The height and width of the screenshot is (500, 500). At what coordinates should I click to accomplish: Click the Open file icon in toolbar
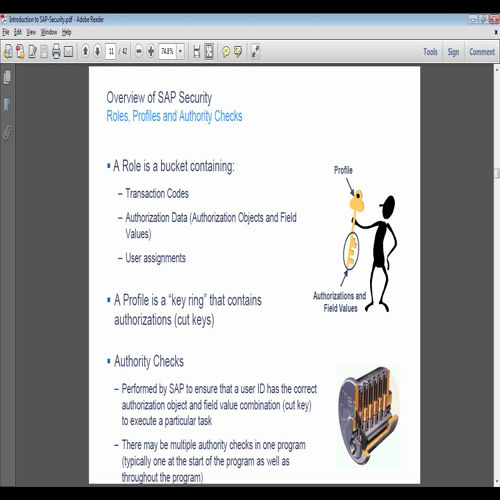[x=8, y=52]
